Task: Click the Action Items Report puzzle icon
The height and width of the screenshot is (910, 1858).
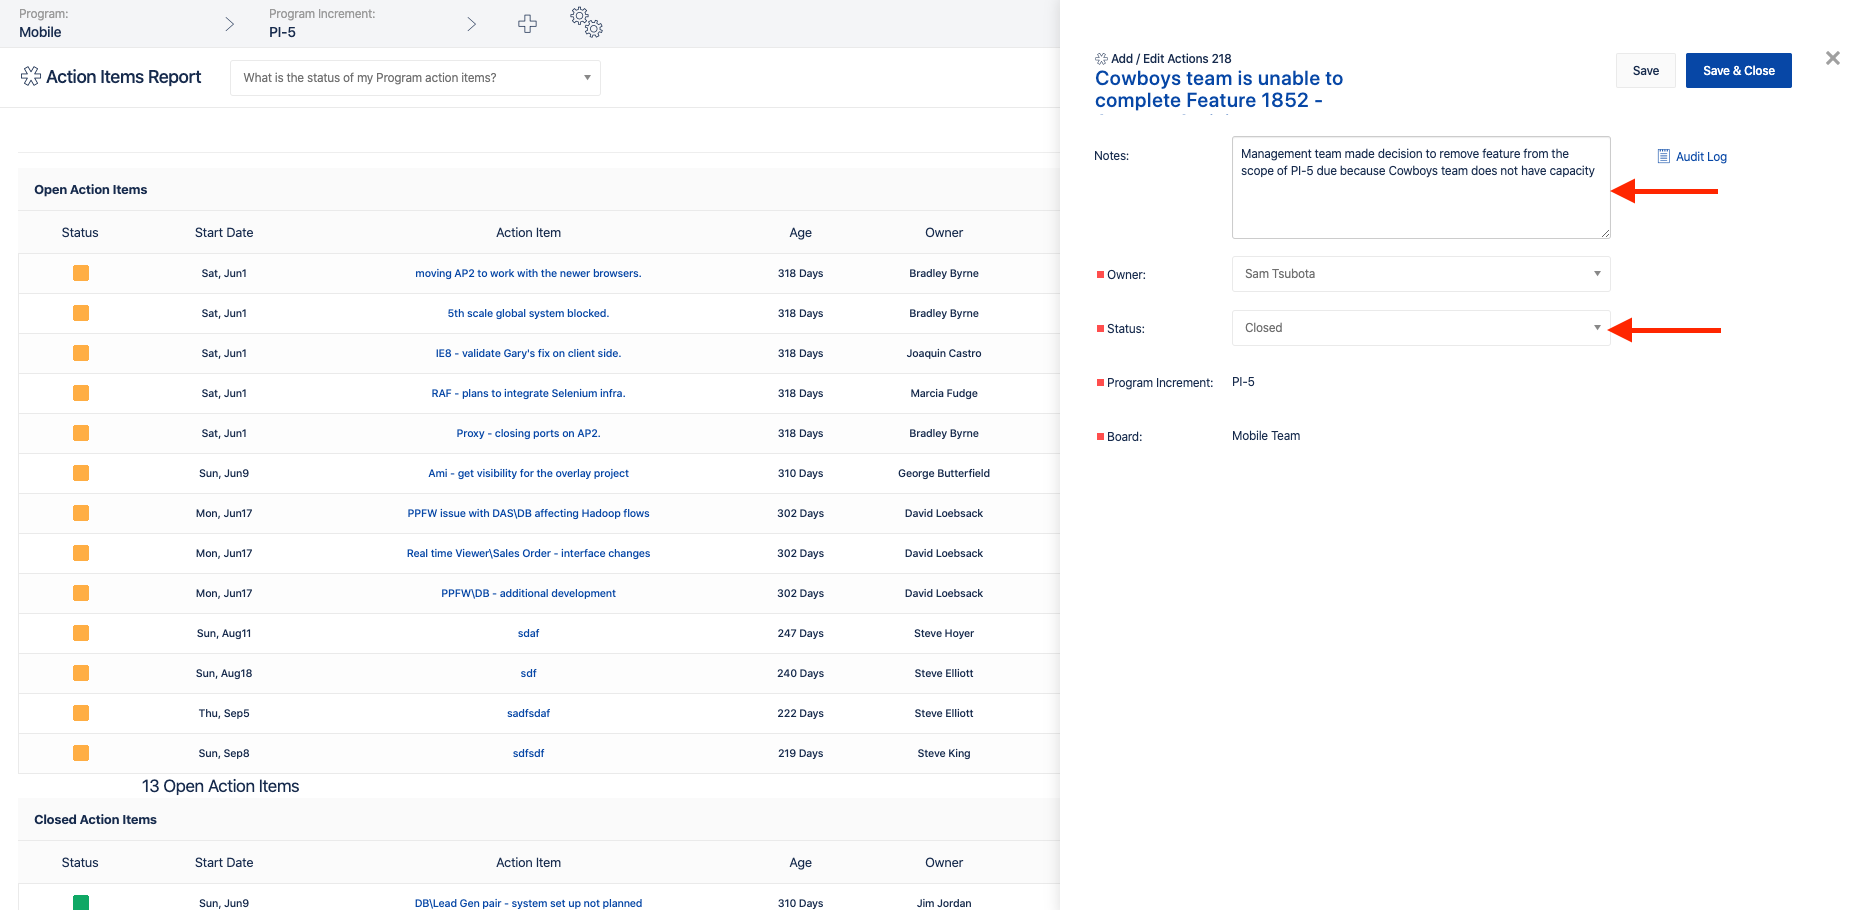Action: click(x=31, y=77)
